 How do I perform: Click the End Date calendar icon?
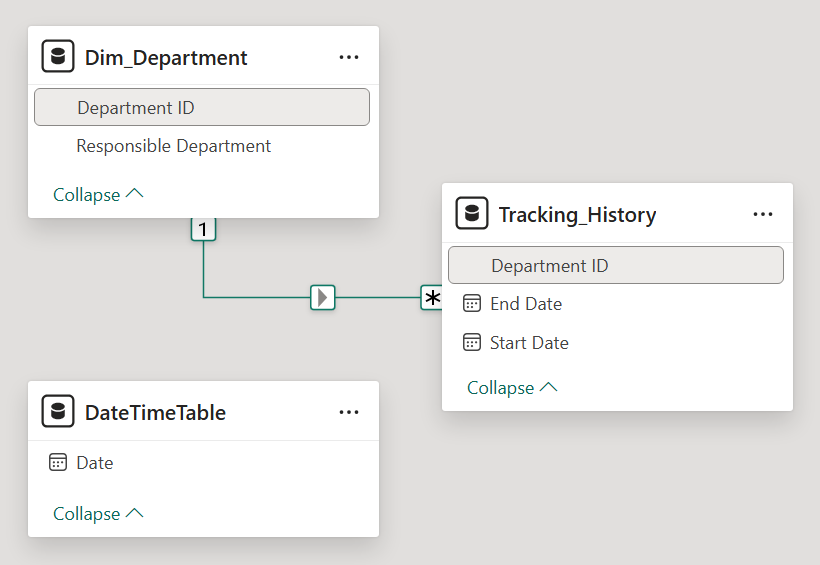click(472, 303)
